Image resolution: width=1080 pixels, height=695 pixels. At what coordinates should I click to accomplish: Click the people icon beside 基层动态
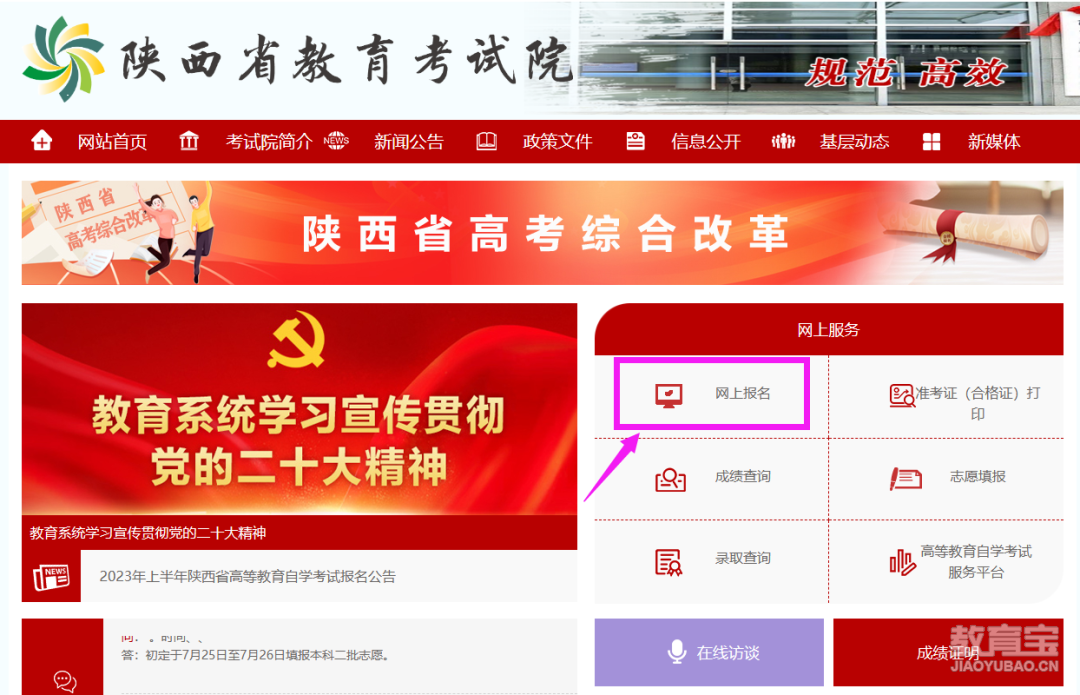(x=783, y=141)
